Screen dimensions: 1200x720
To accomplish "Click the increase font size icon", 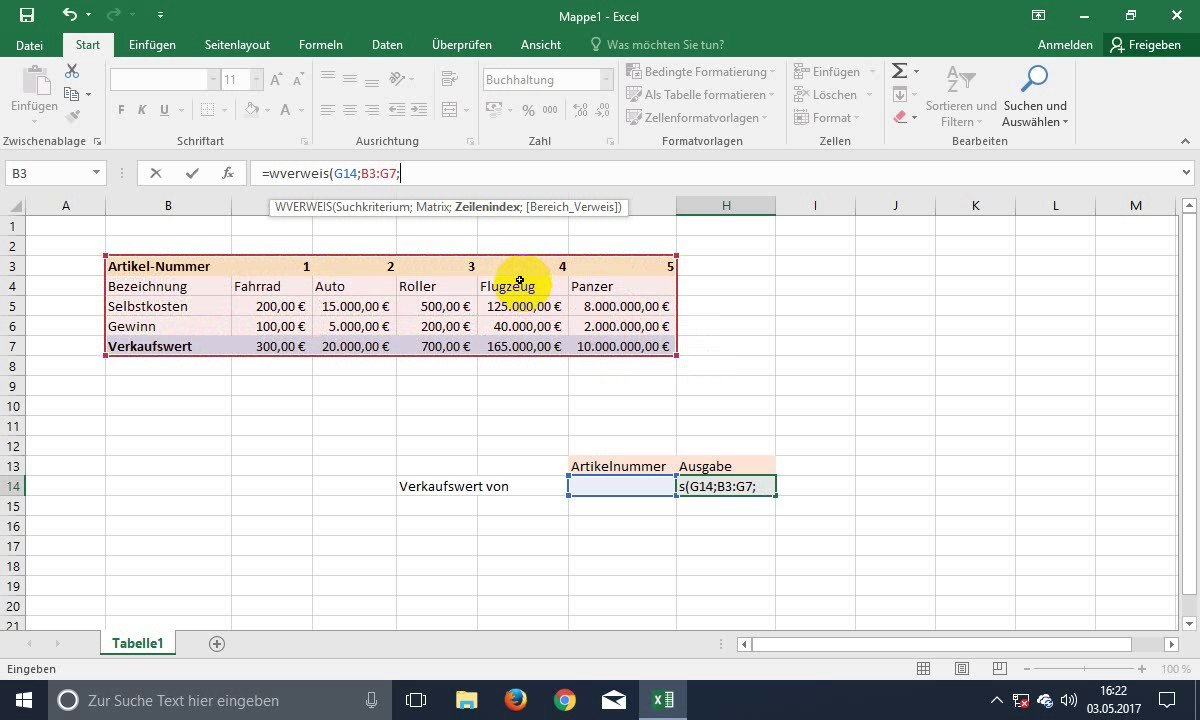I will (x=276, y=80).
